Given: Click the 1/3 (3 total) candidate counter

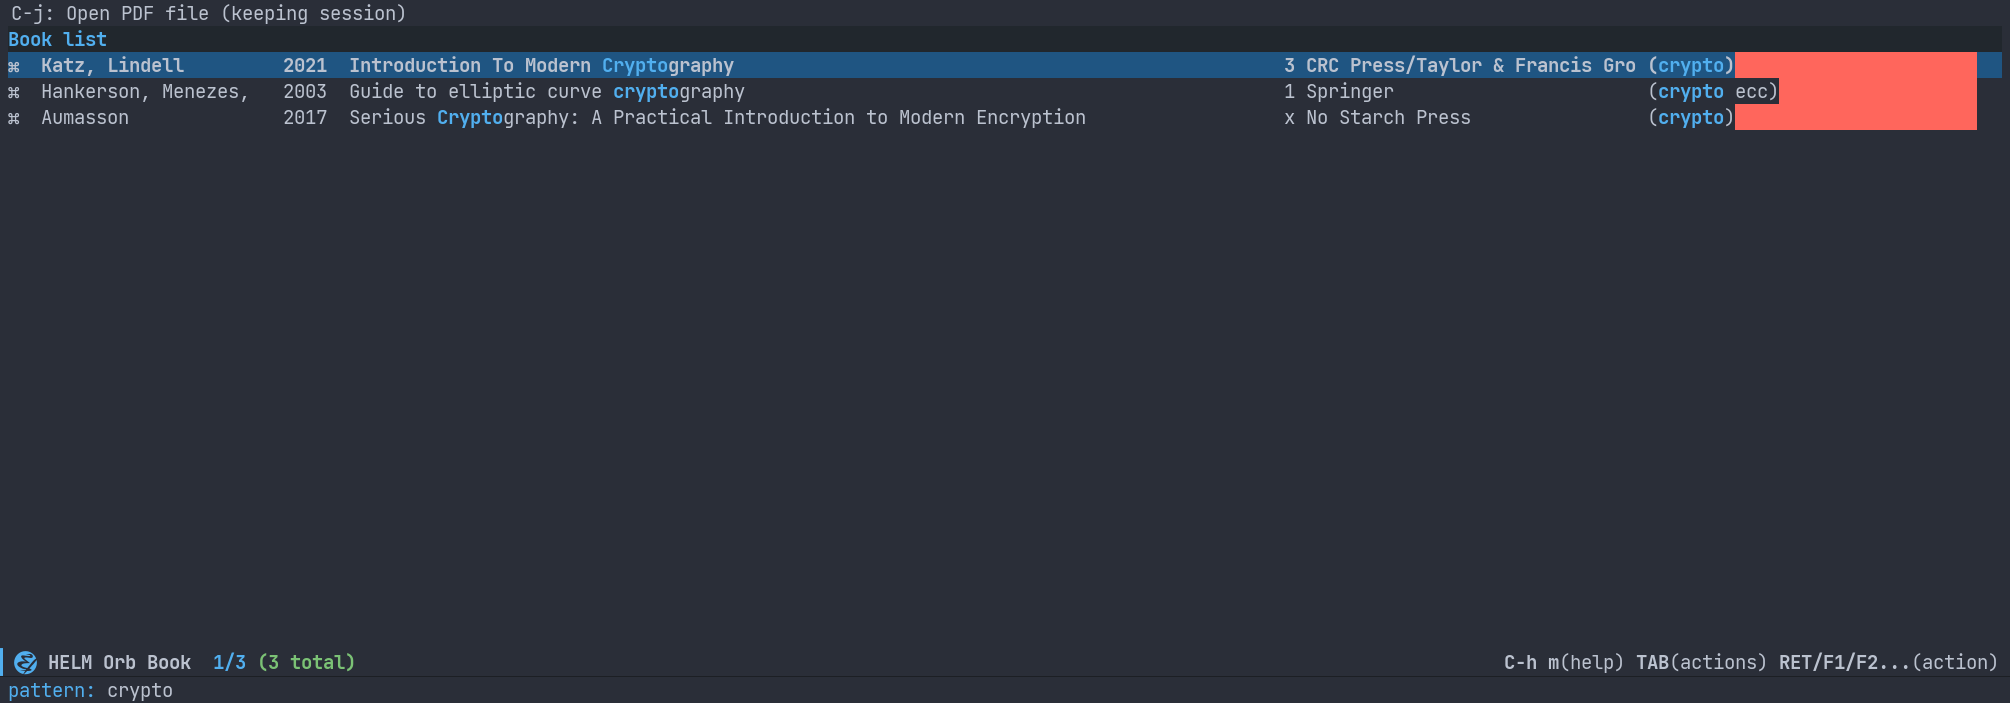Looking at the screenshot, I should tap(284, 662).
